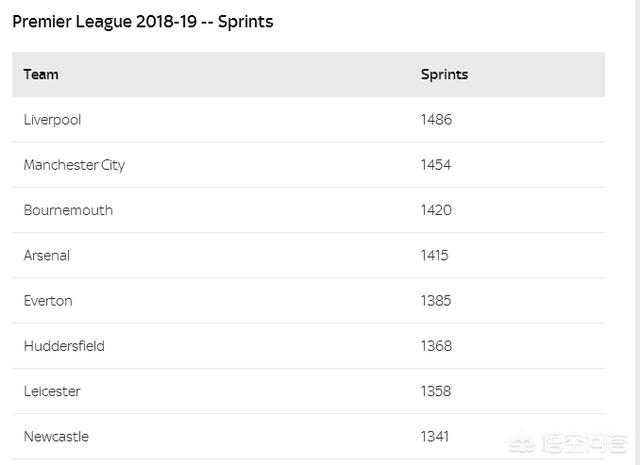Select the Liverpool team name
The width and height of the screenshot is (640, 465).
pos(52,120)
